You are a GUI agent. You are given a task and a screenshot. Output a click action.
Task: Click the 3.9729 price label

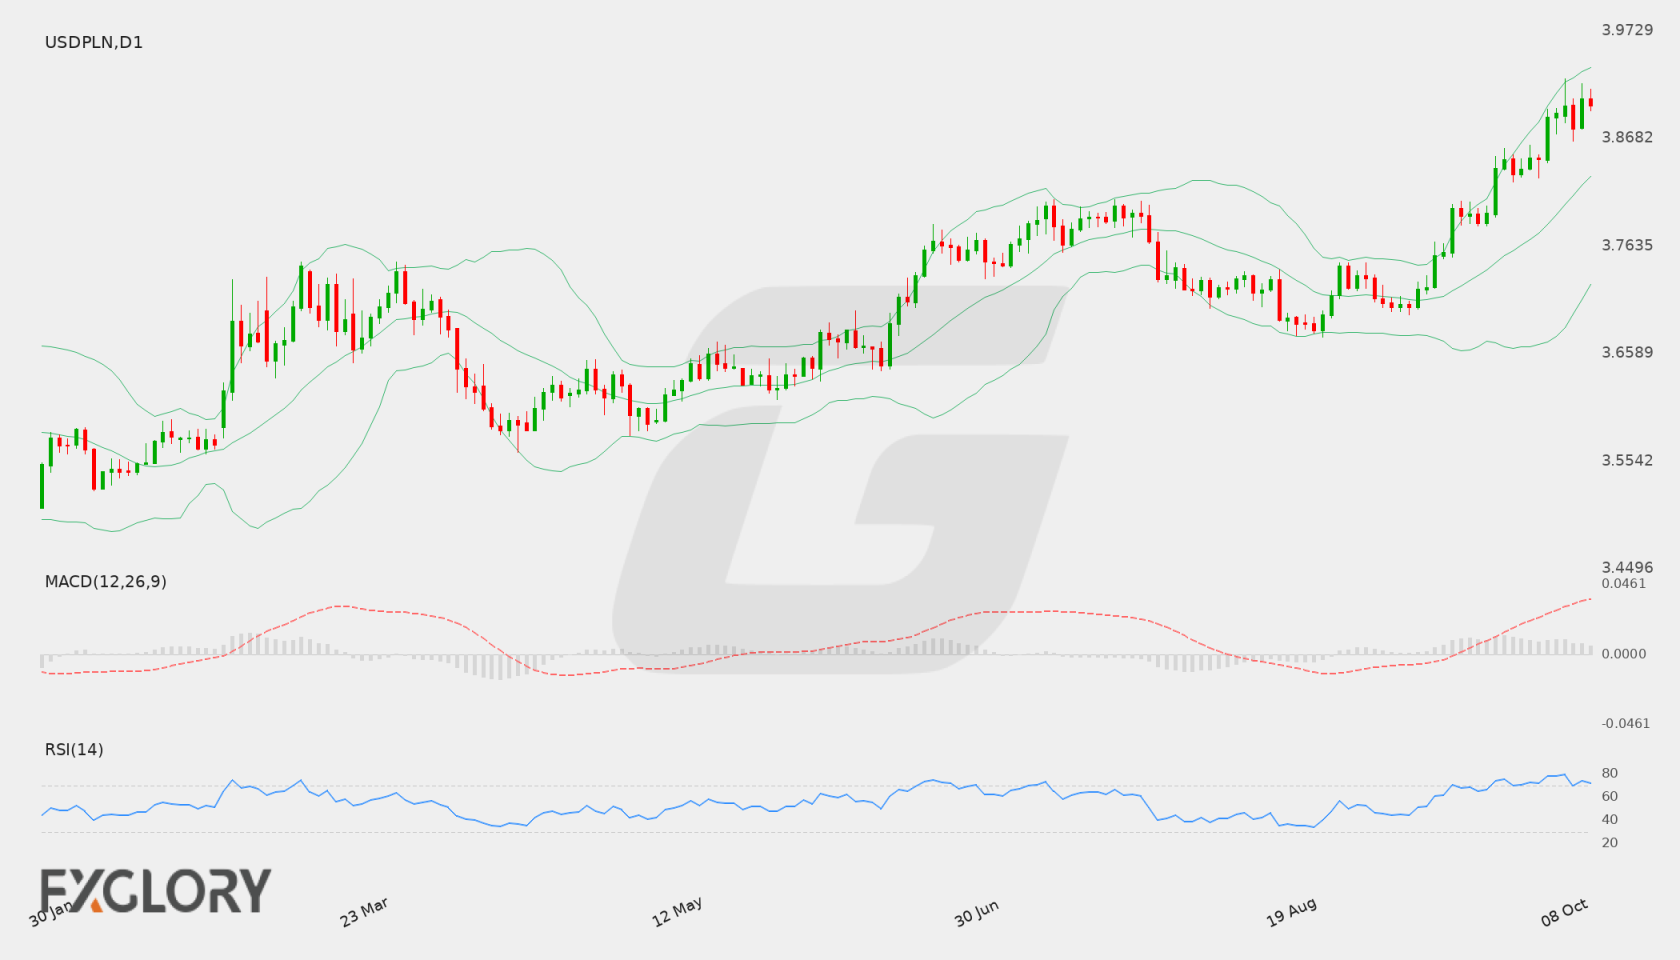pyautogui.click(x=1627, y=30)
